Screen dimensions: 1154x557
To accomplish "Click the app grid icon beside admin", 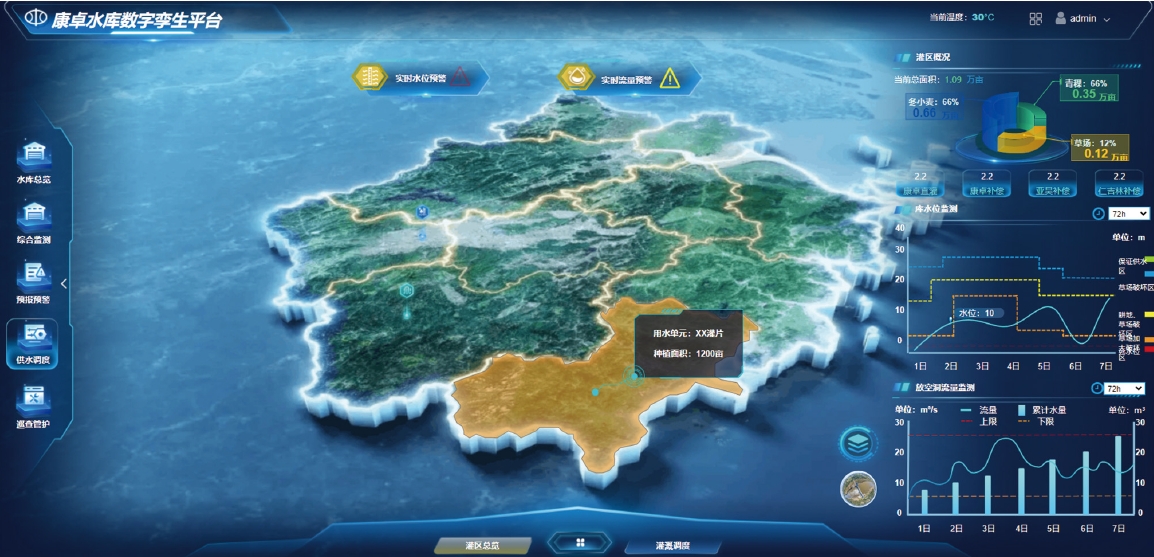I will (x=1035, y=18).
